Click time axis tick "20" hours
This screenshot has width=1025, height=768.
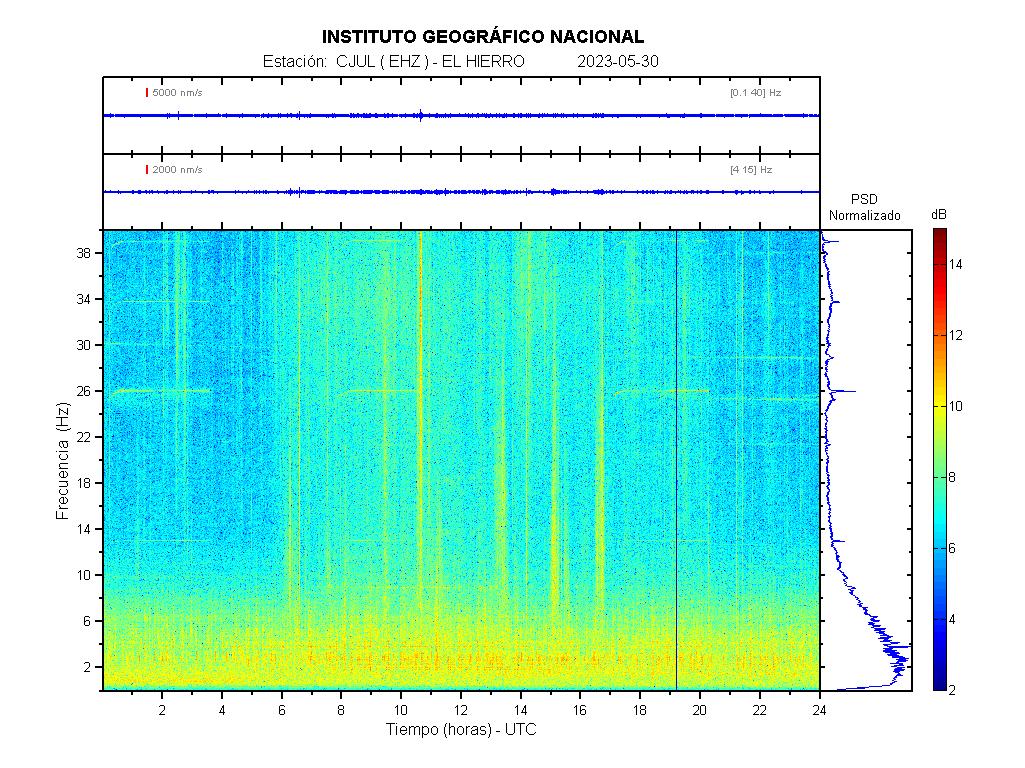tap(699, 710)
